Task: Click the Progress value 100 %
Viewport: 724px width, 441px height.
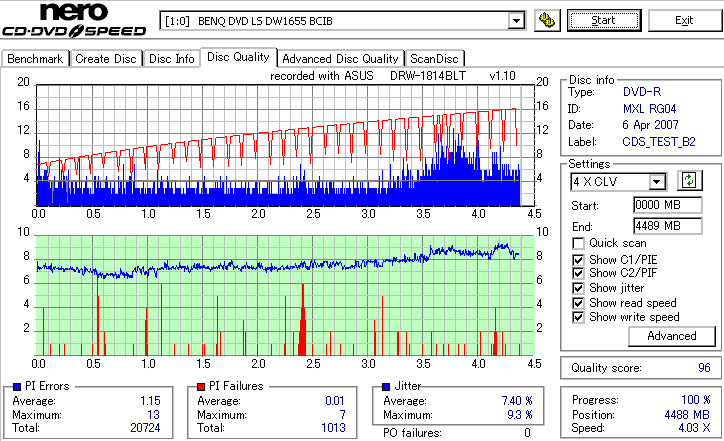Action: [696, 399]
